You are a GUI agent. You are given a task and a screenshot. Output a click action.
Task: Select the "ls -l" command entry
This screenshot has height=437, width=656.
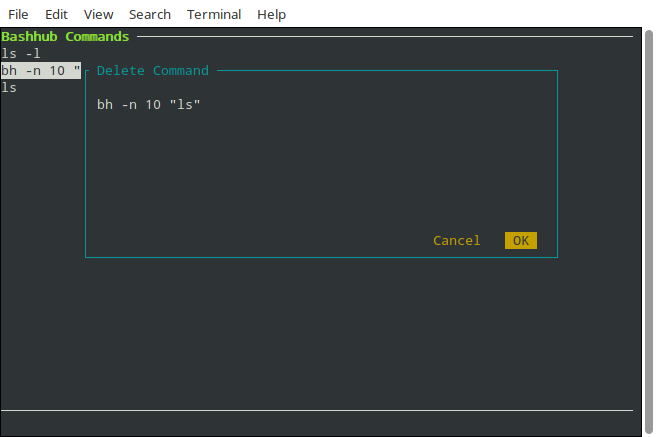[x=21, y=54]
